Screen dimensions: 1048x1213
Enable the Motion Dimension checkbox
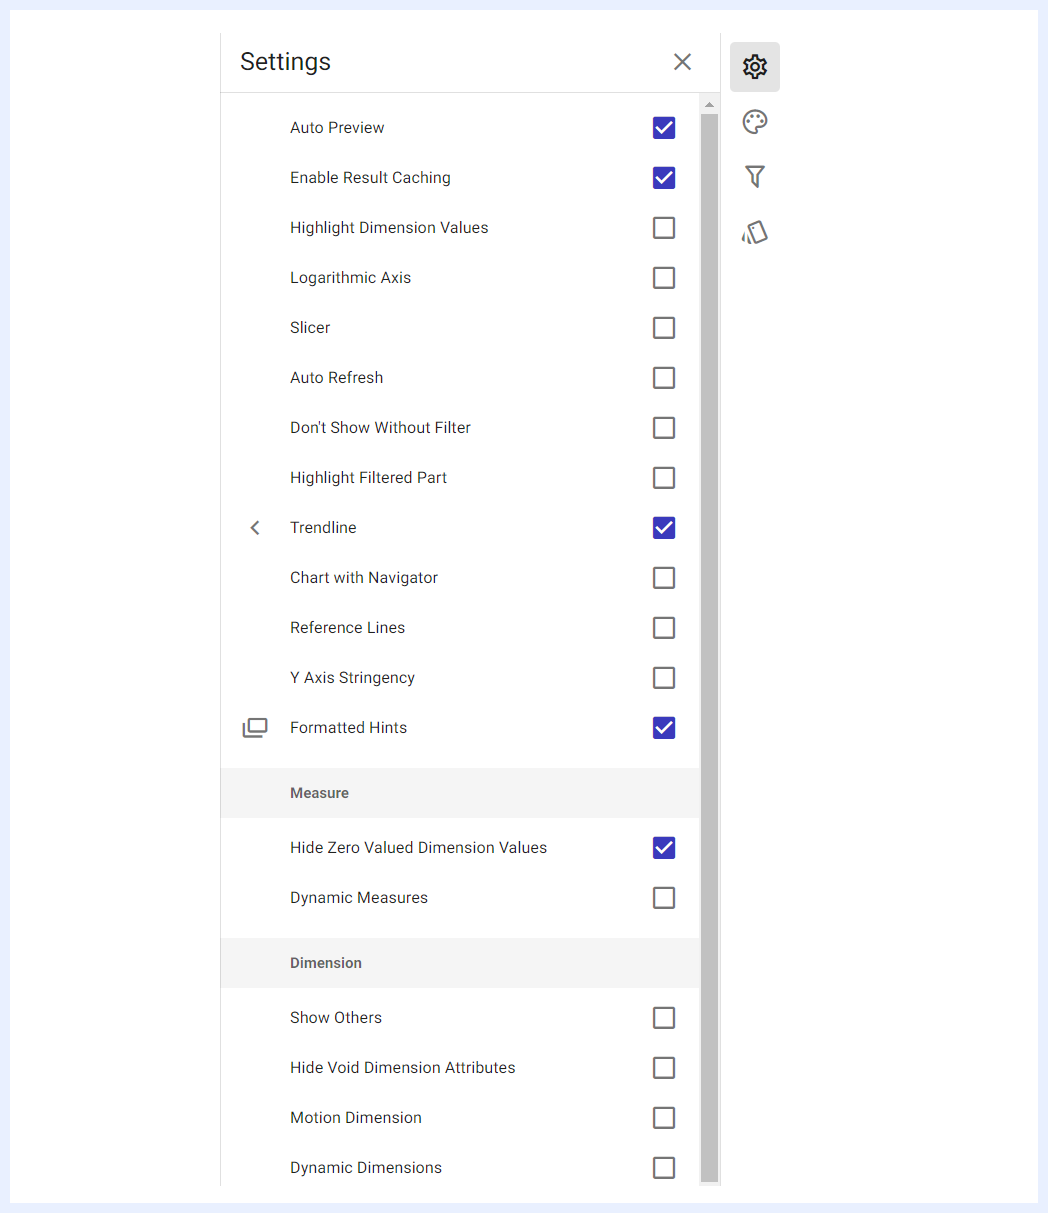click(664, 1118)
